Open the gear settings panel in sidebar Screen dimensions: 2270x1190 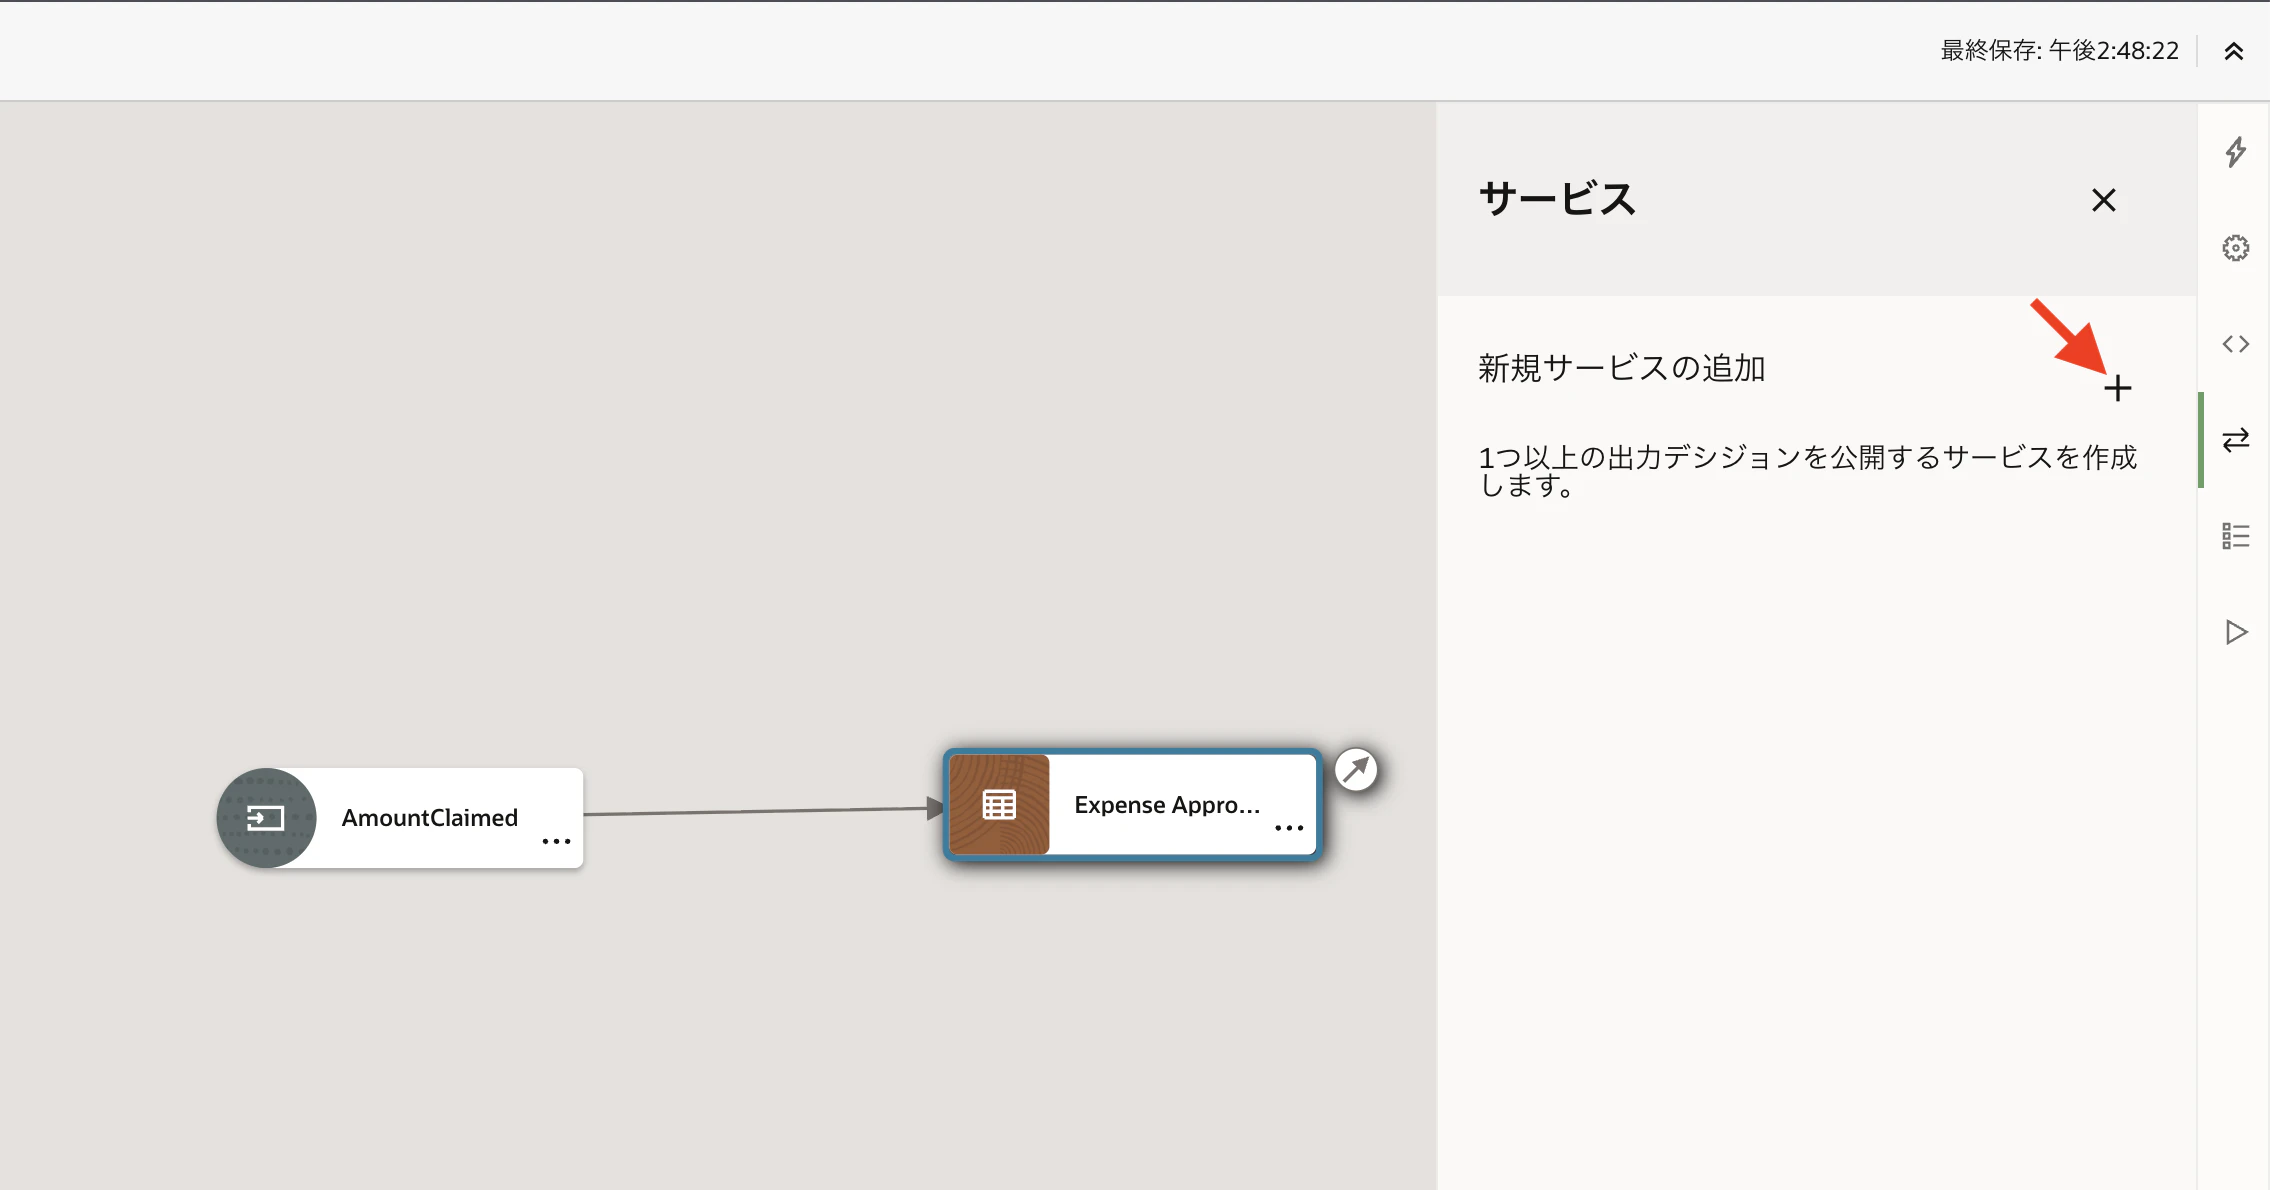[x=2236, y=248]
